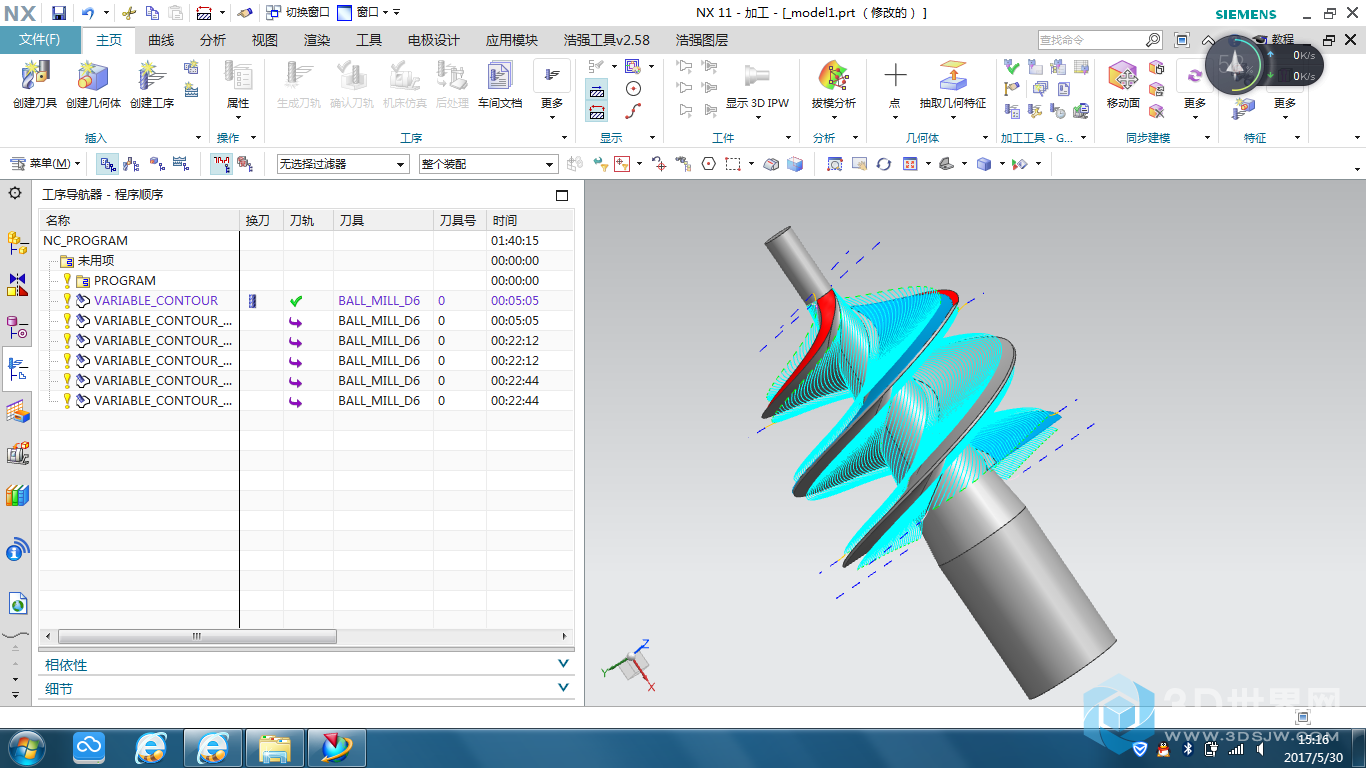The image size is (1366, 768).
Task: Open the 整个装配 scope dropdown
Action: [488, 164]
